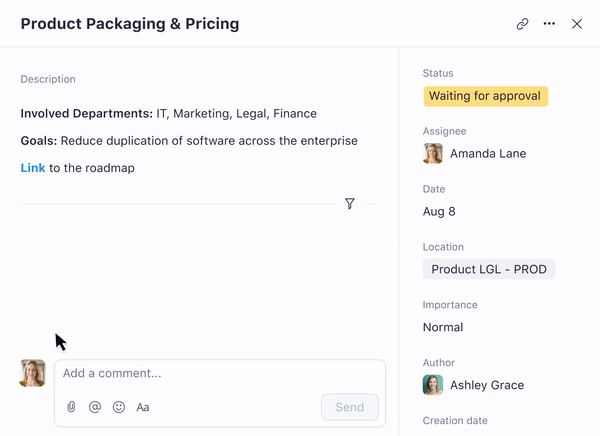The height and width of the screenshot is (436, 600).
Task: Open the comment filter funnel icon
Action: click(x=350, y=203)
